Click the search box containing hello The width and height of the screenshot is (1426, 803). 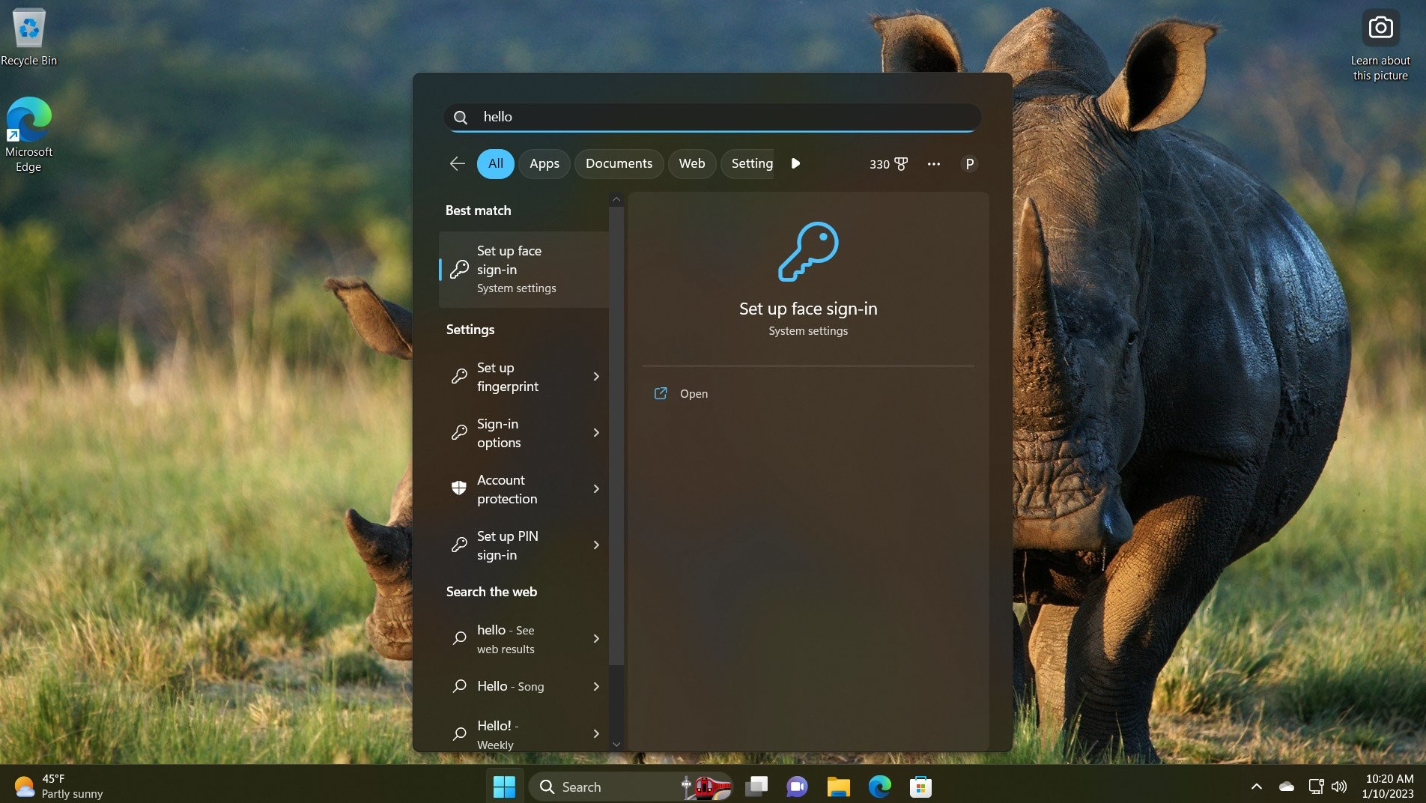click(x=712, y=117)
